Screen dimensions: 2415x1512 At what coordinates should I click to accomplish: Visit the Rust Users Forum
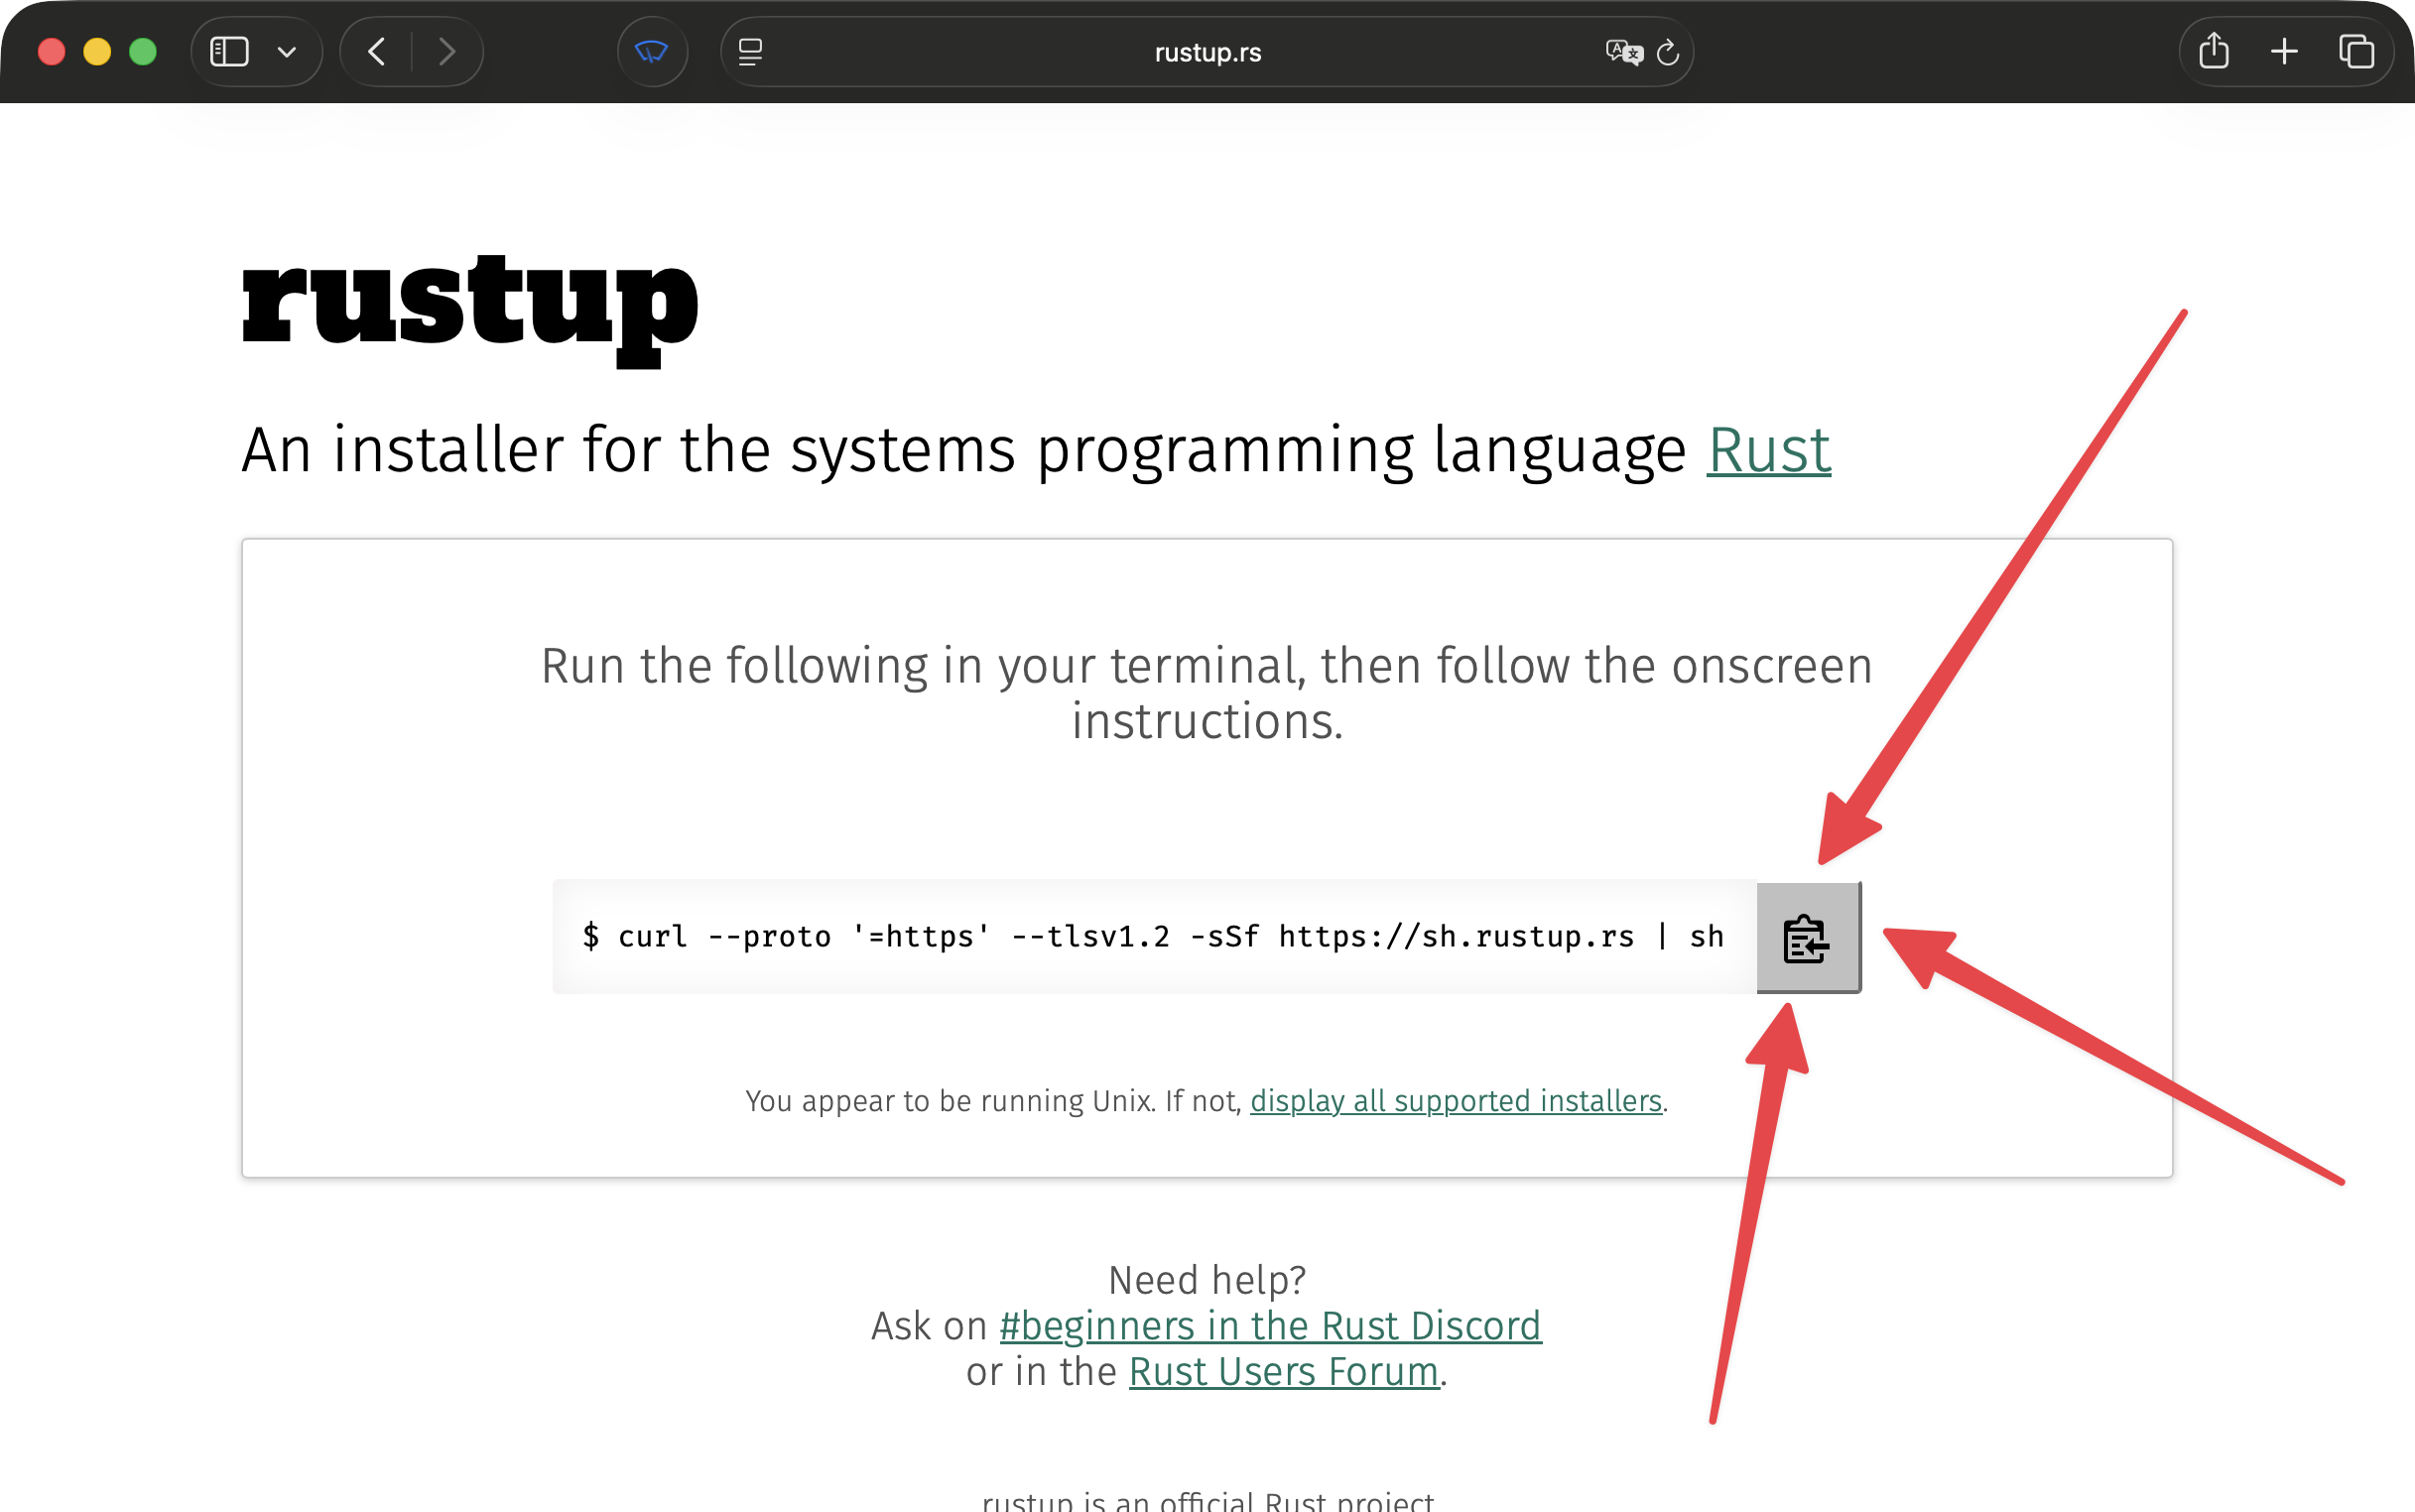tap(1283, 1371)
